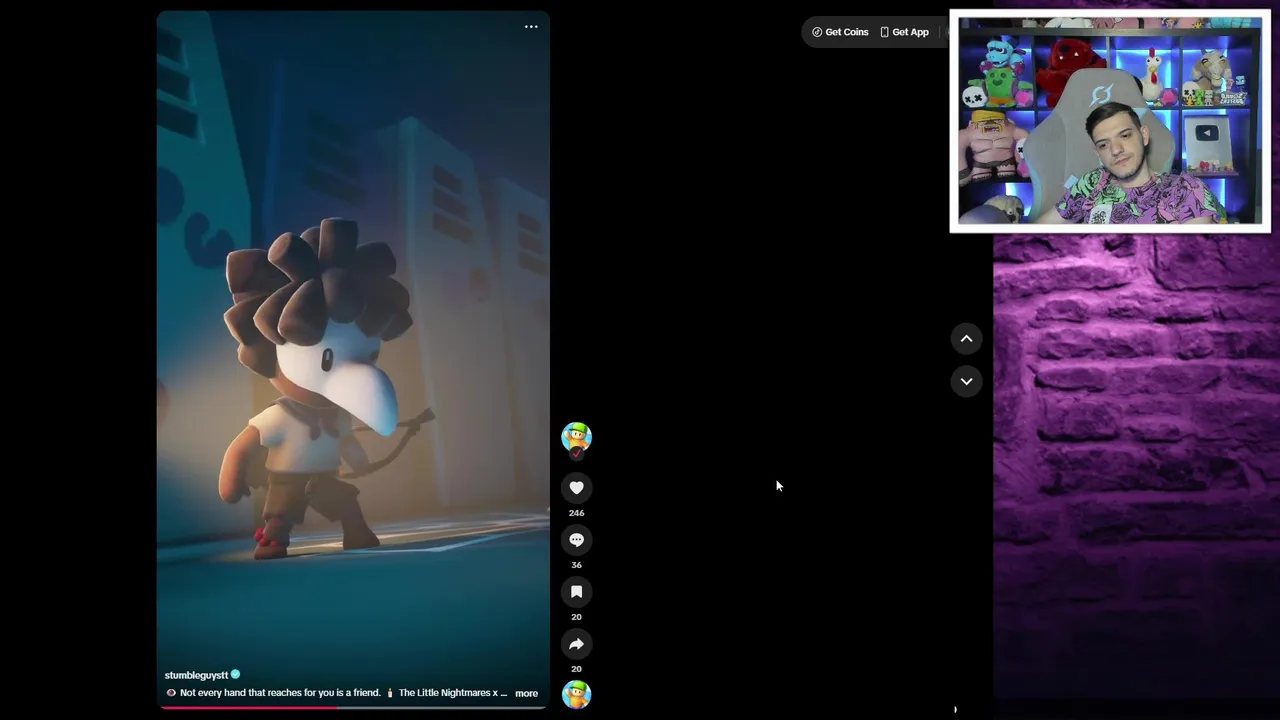
Task: Click the comment count 36
Action: [576, 565]
